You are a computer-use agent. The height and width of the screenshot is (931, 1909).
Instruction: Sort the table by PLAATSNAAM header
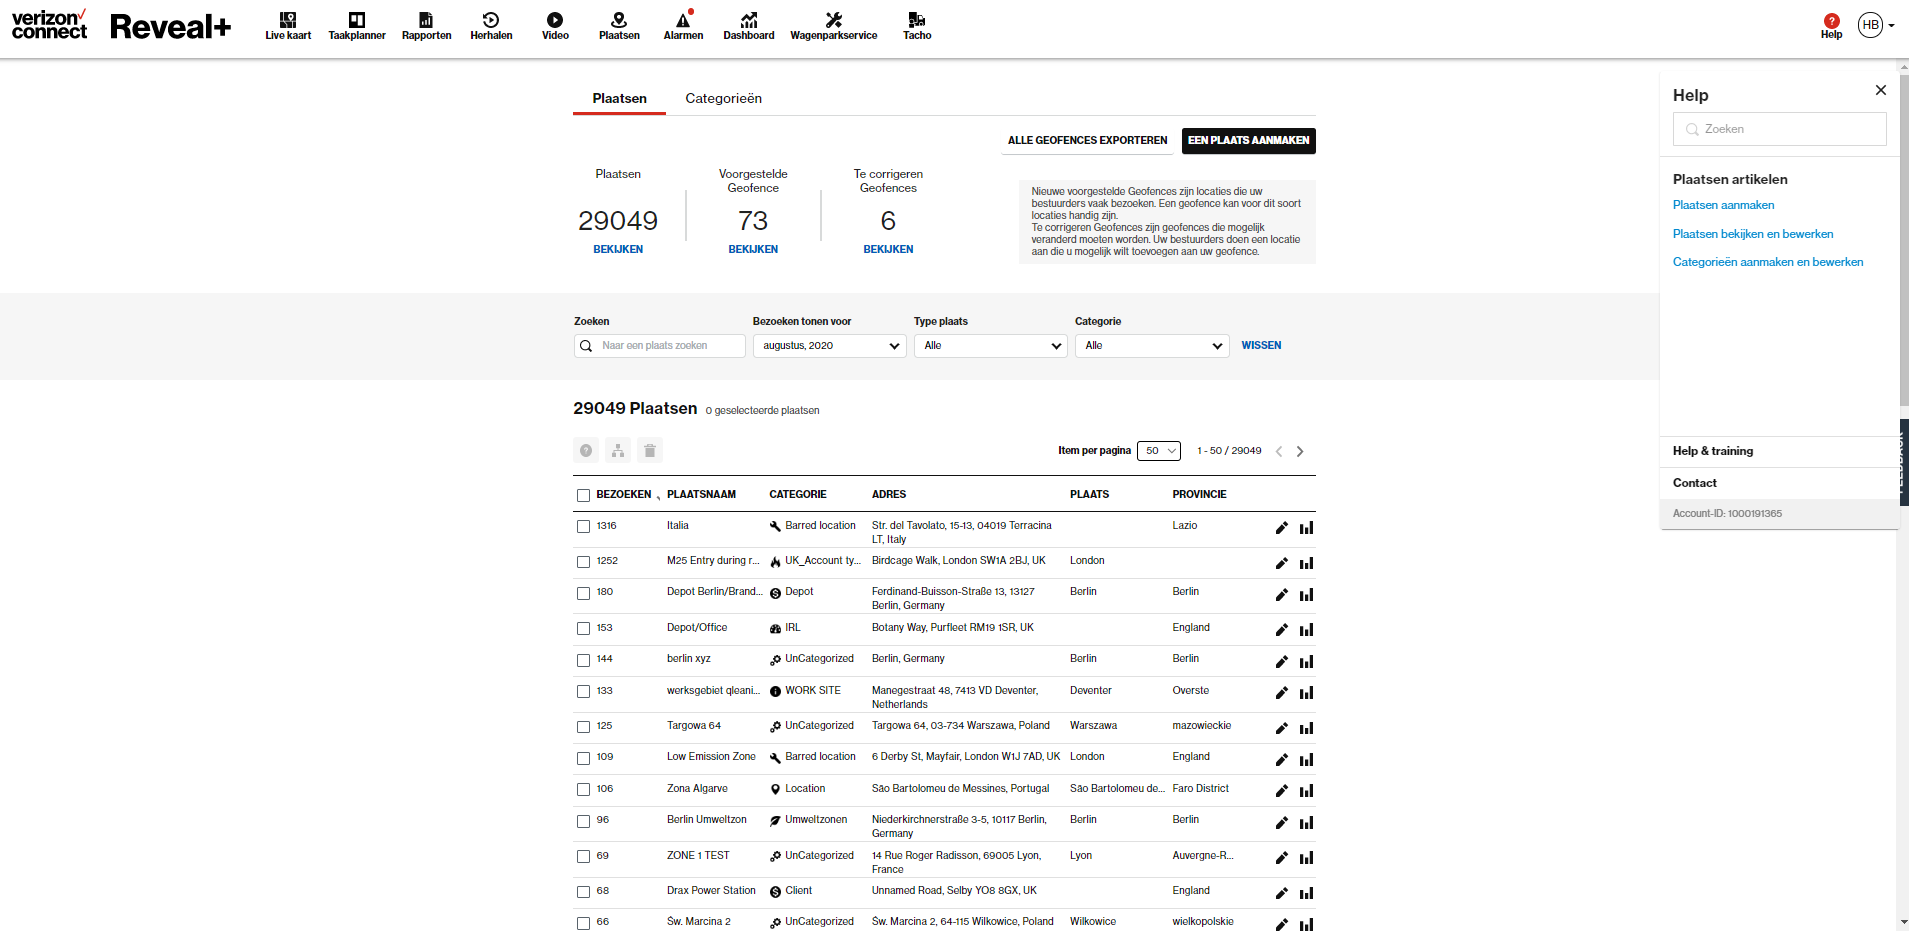(x=701, y=494)
